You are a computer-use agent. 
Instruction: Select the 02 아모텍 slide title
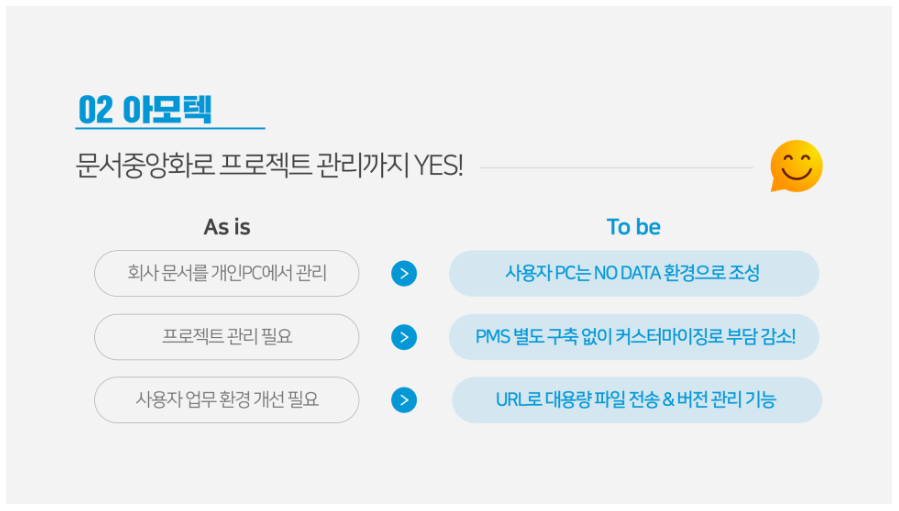click(145, 109)
